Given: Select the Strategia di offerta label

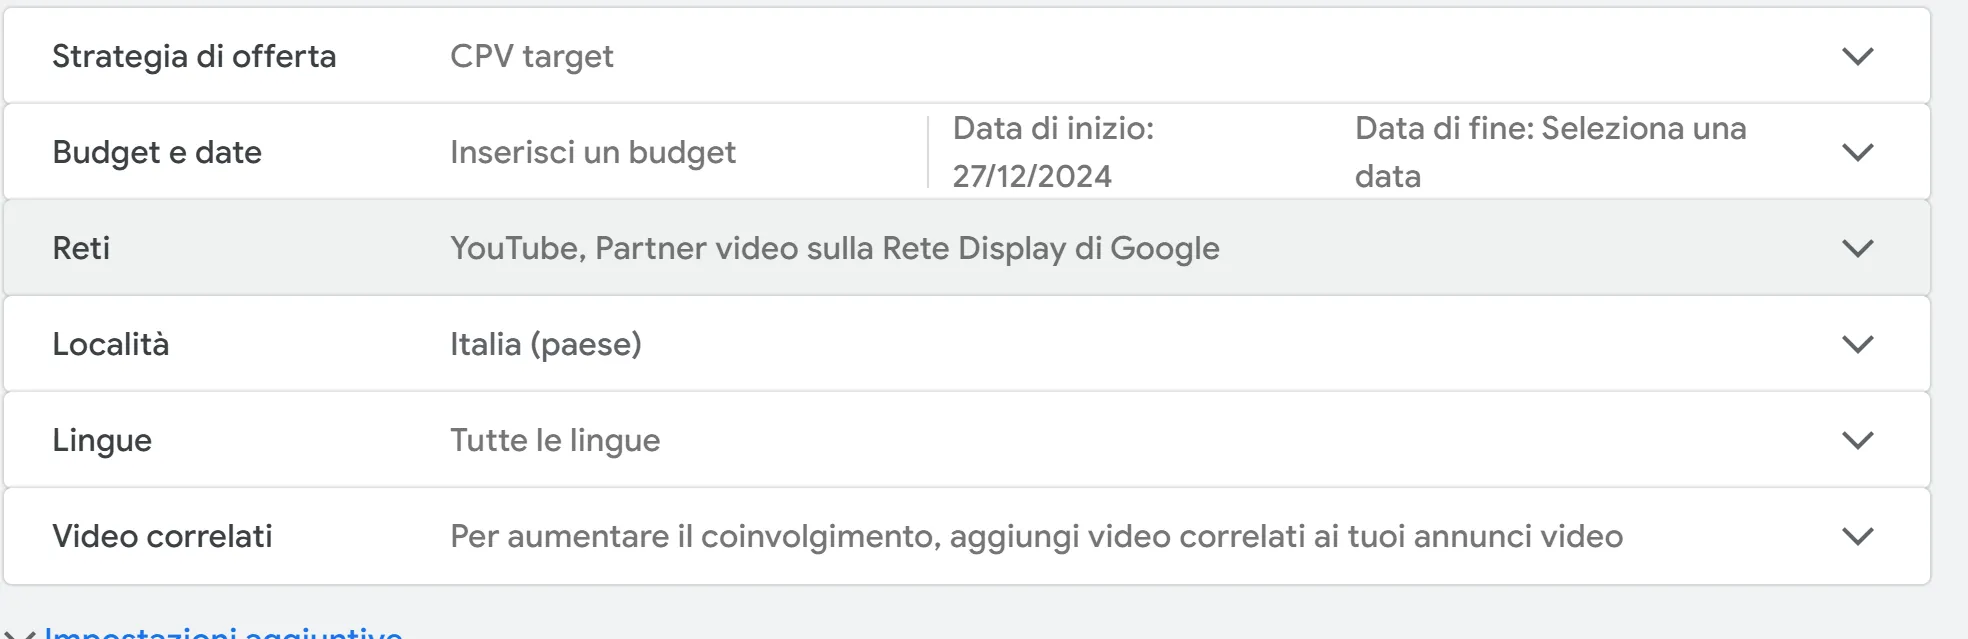Looking at the screenshot, I should 195,57.
